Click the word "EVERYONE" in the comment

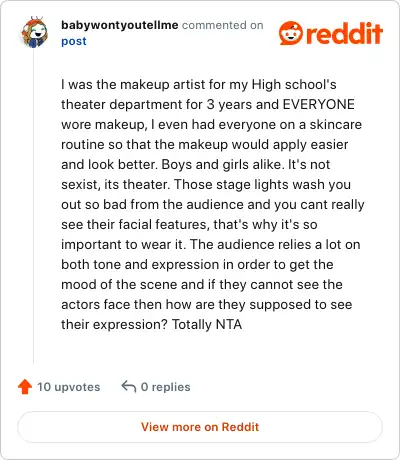(318, 104)
